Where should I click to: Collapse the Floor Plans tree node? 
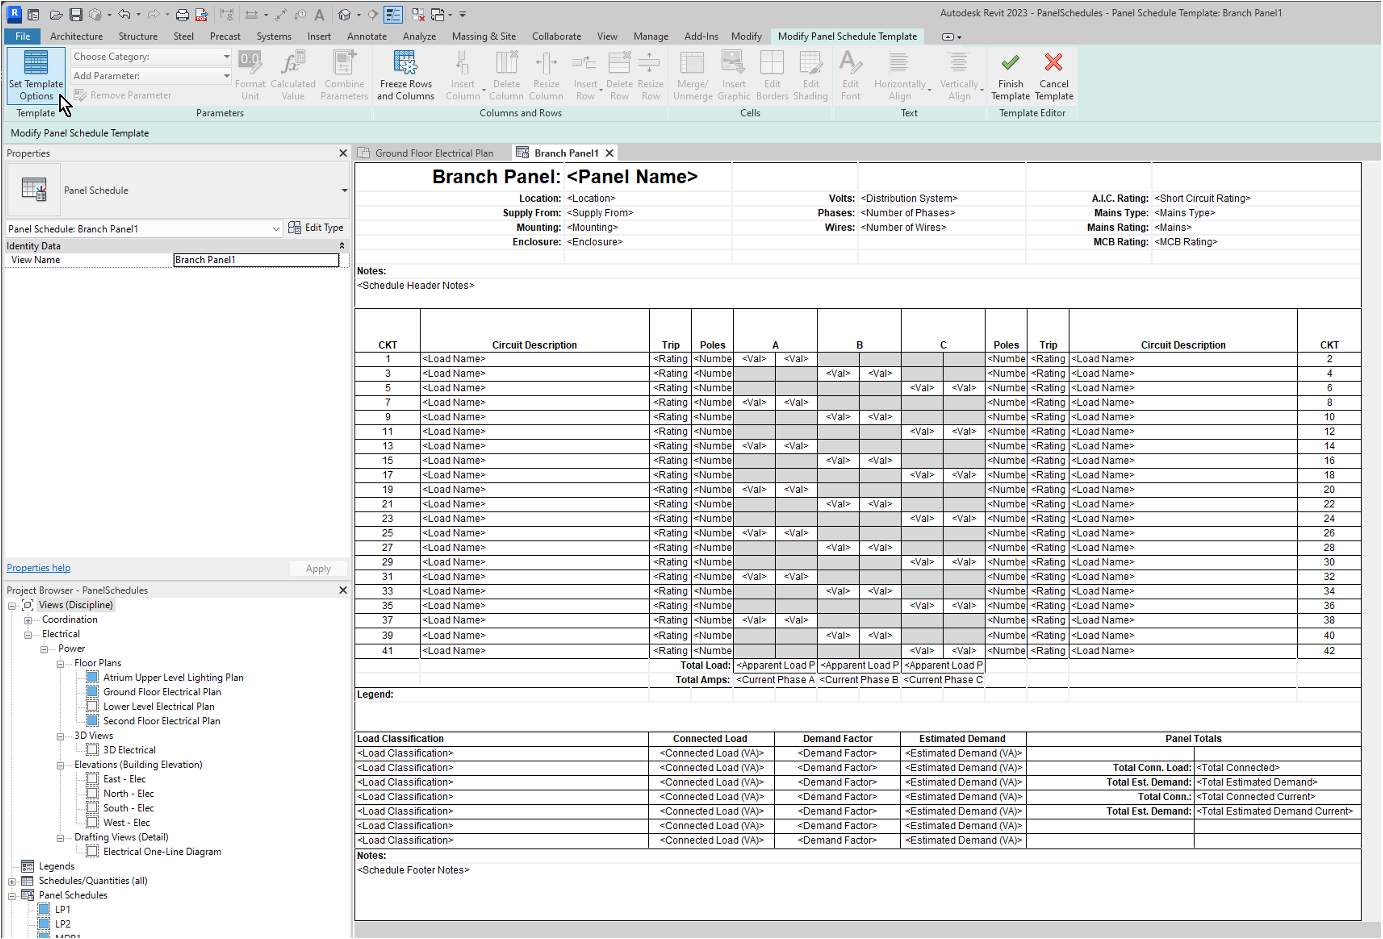pos(60,664)
